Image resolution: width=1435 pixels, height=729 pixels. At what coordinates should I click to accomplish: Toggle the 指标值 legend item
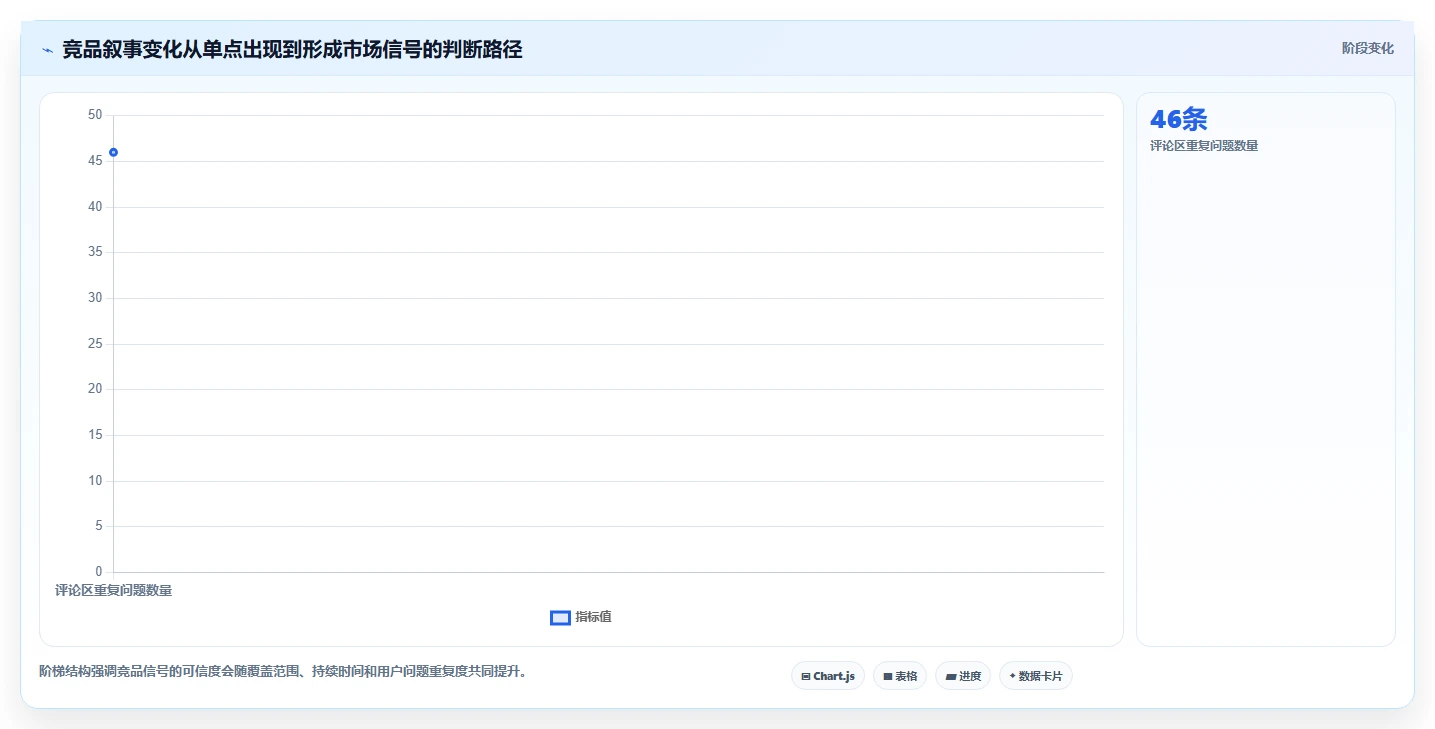(581, 617)
